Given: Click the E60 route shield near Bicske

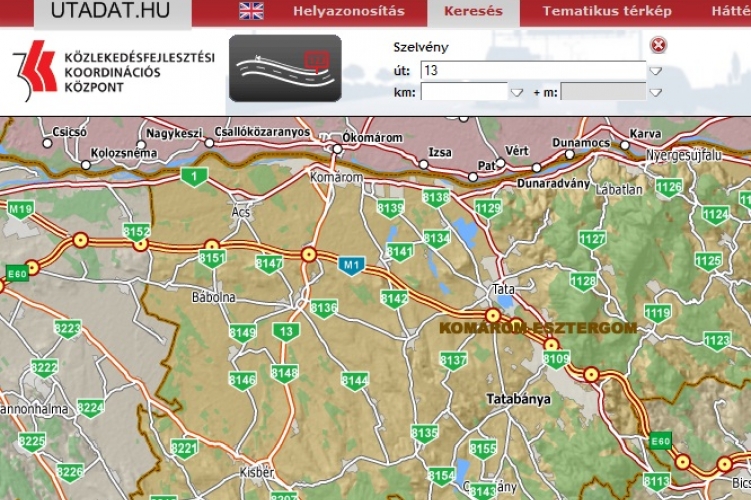Looking at the screenshot, I should click(x=659, y=441).
